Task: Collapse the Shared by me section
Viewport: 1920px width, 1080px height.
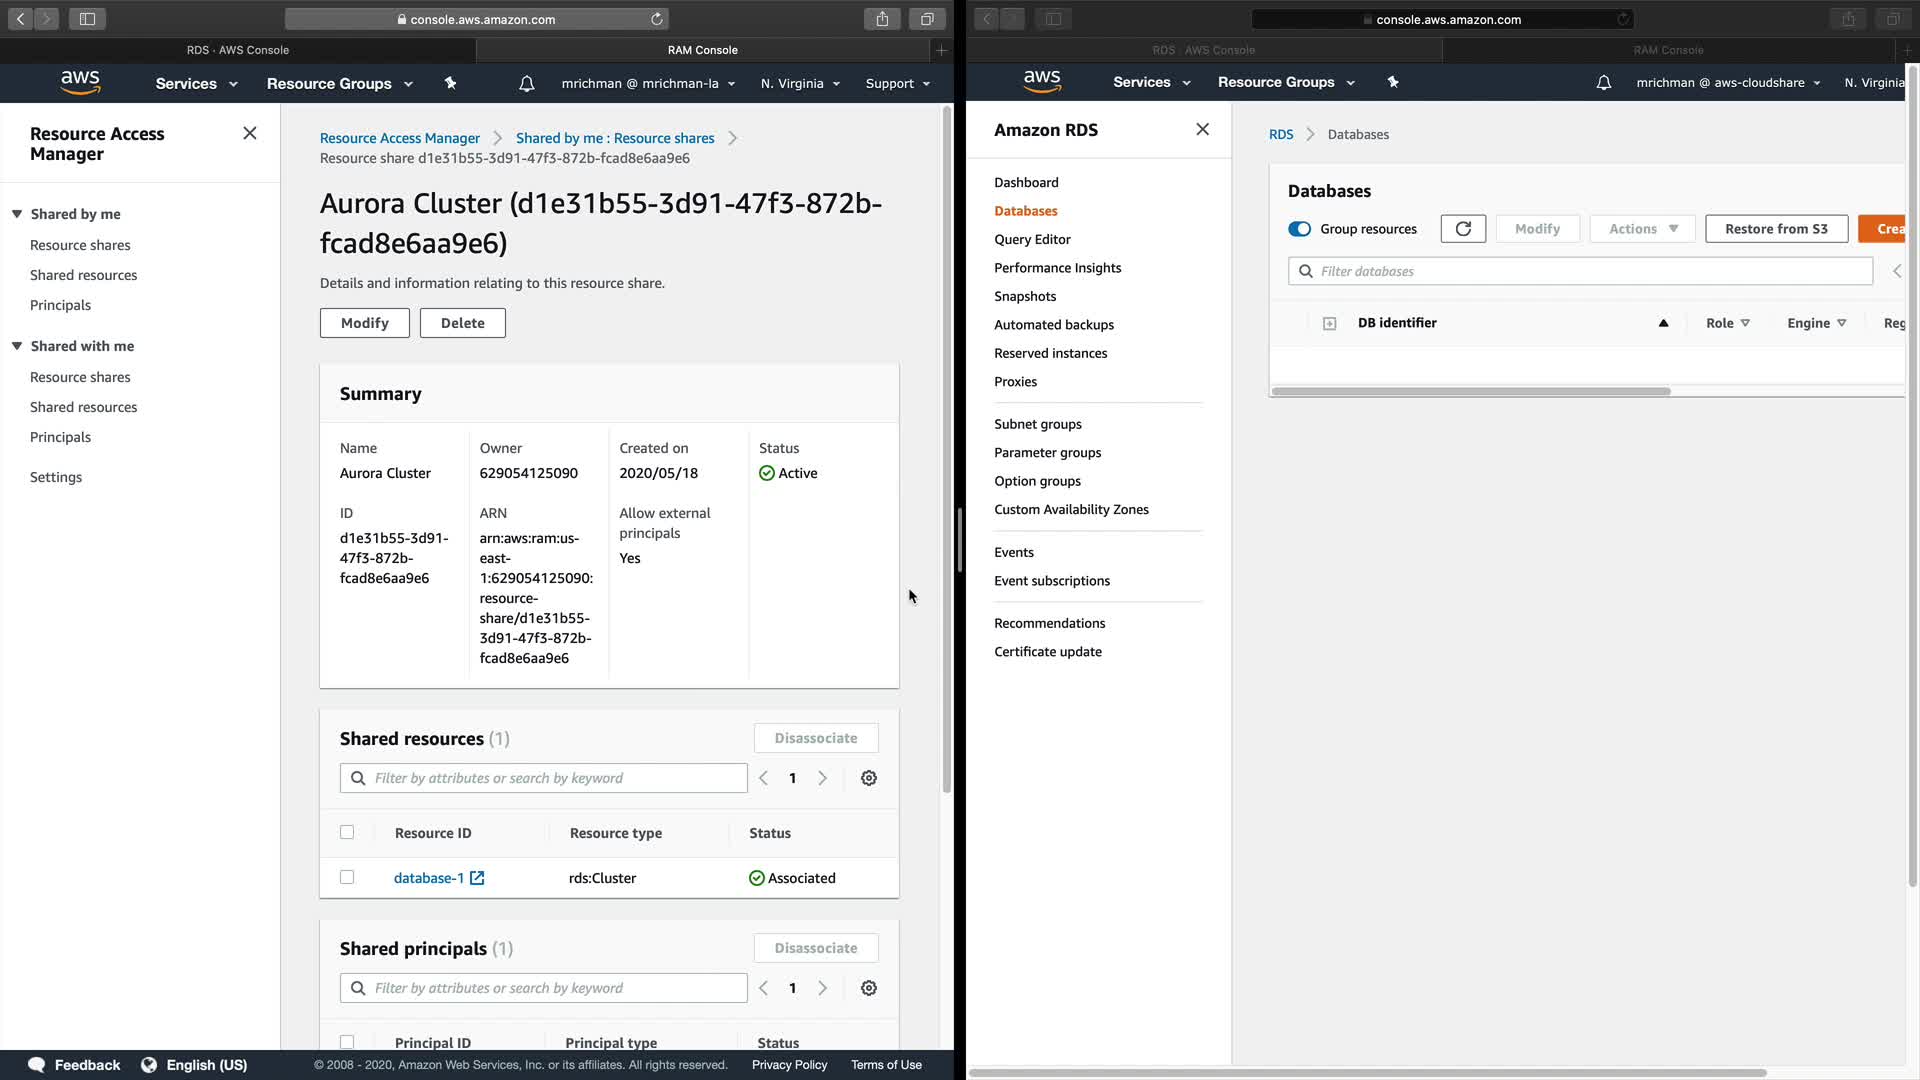Action: pyautogui.click(x=17, y=214)
